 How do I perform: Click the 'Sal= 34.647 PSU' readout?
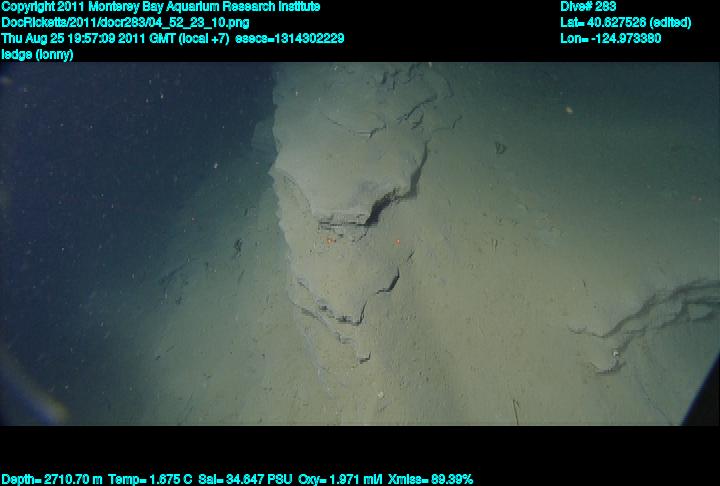(x=245, y=480)
